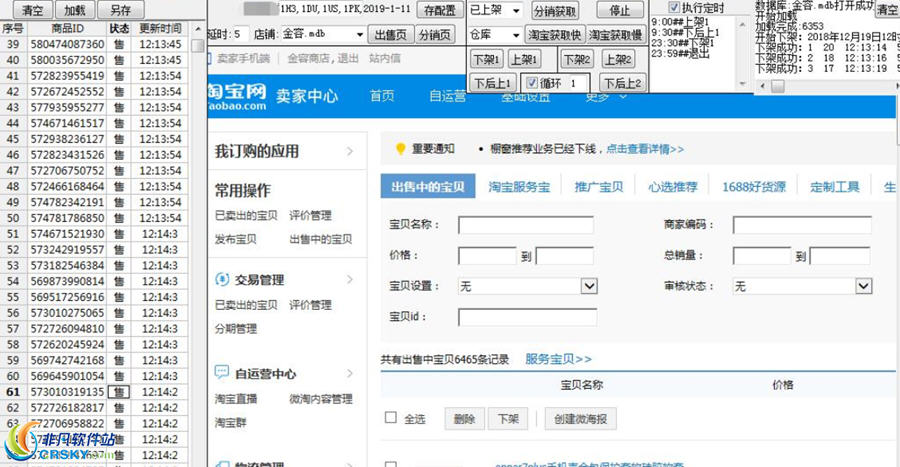Click the 上架1 button
Image resolution: width=900 pixels, height=467 pixels.
(x=523, y=59)
